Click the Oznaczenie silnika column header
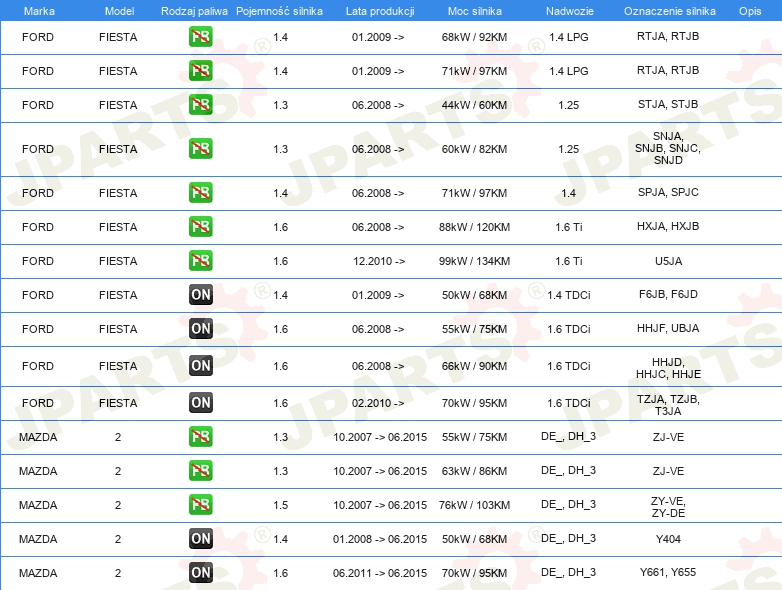This screenshot has height=590, width=782. coord(669,11)
